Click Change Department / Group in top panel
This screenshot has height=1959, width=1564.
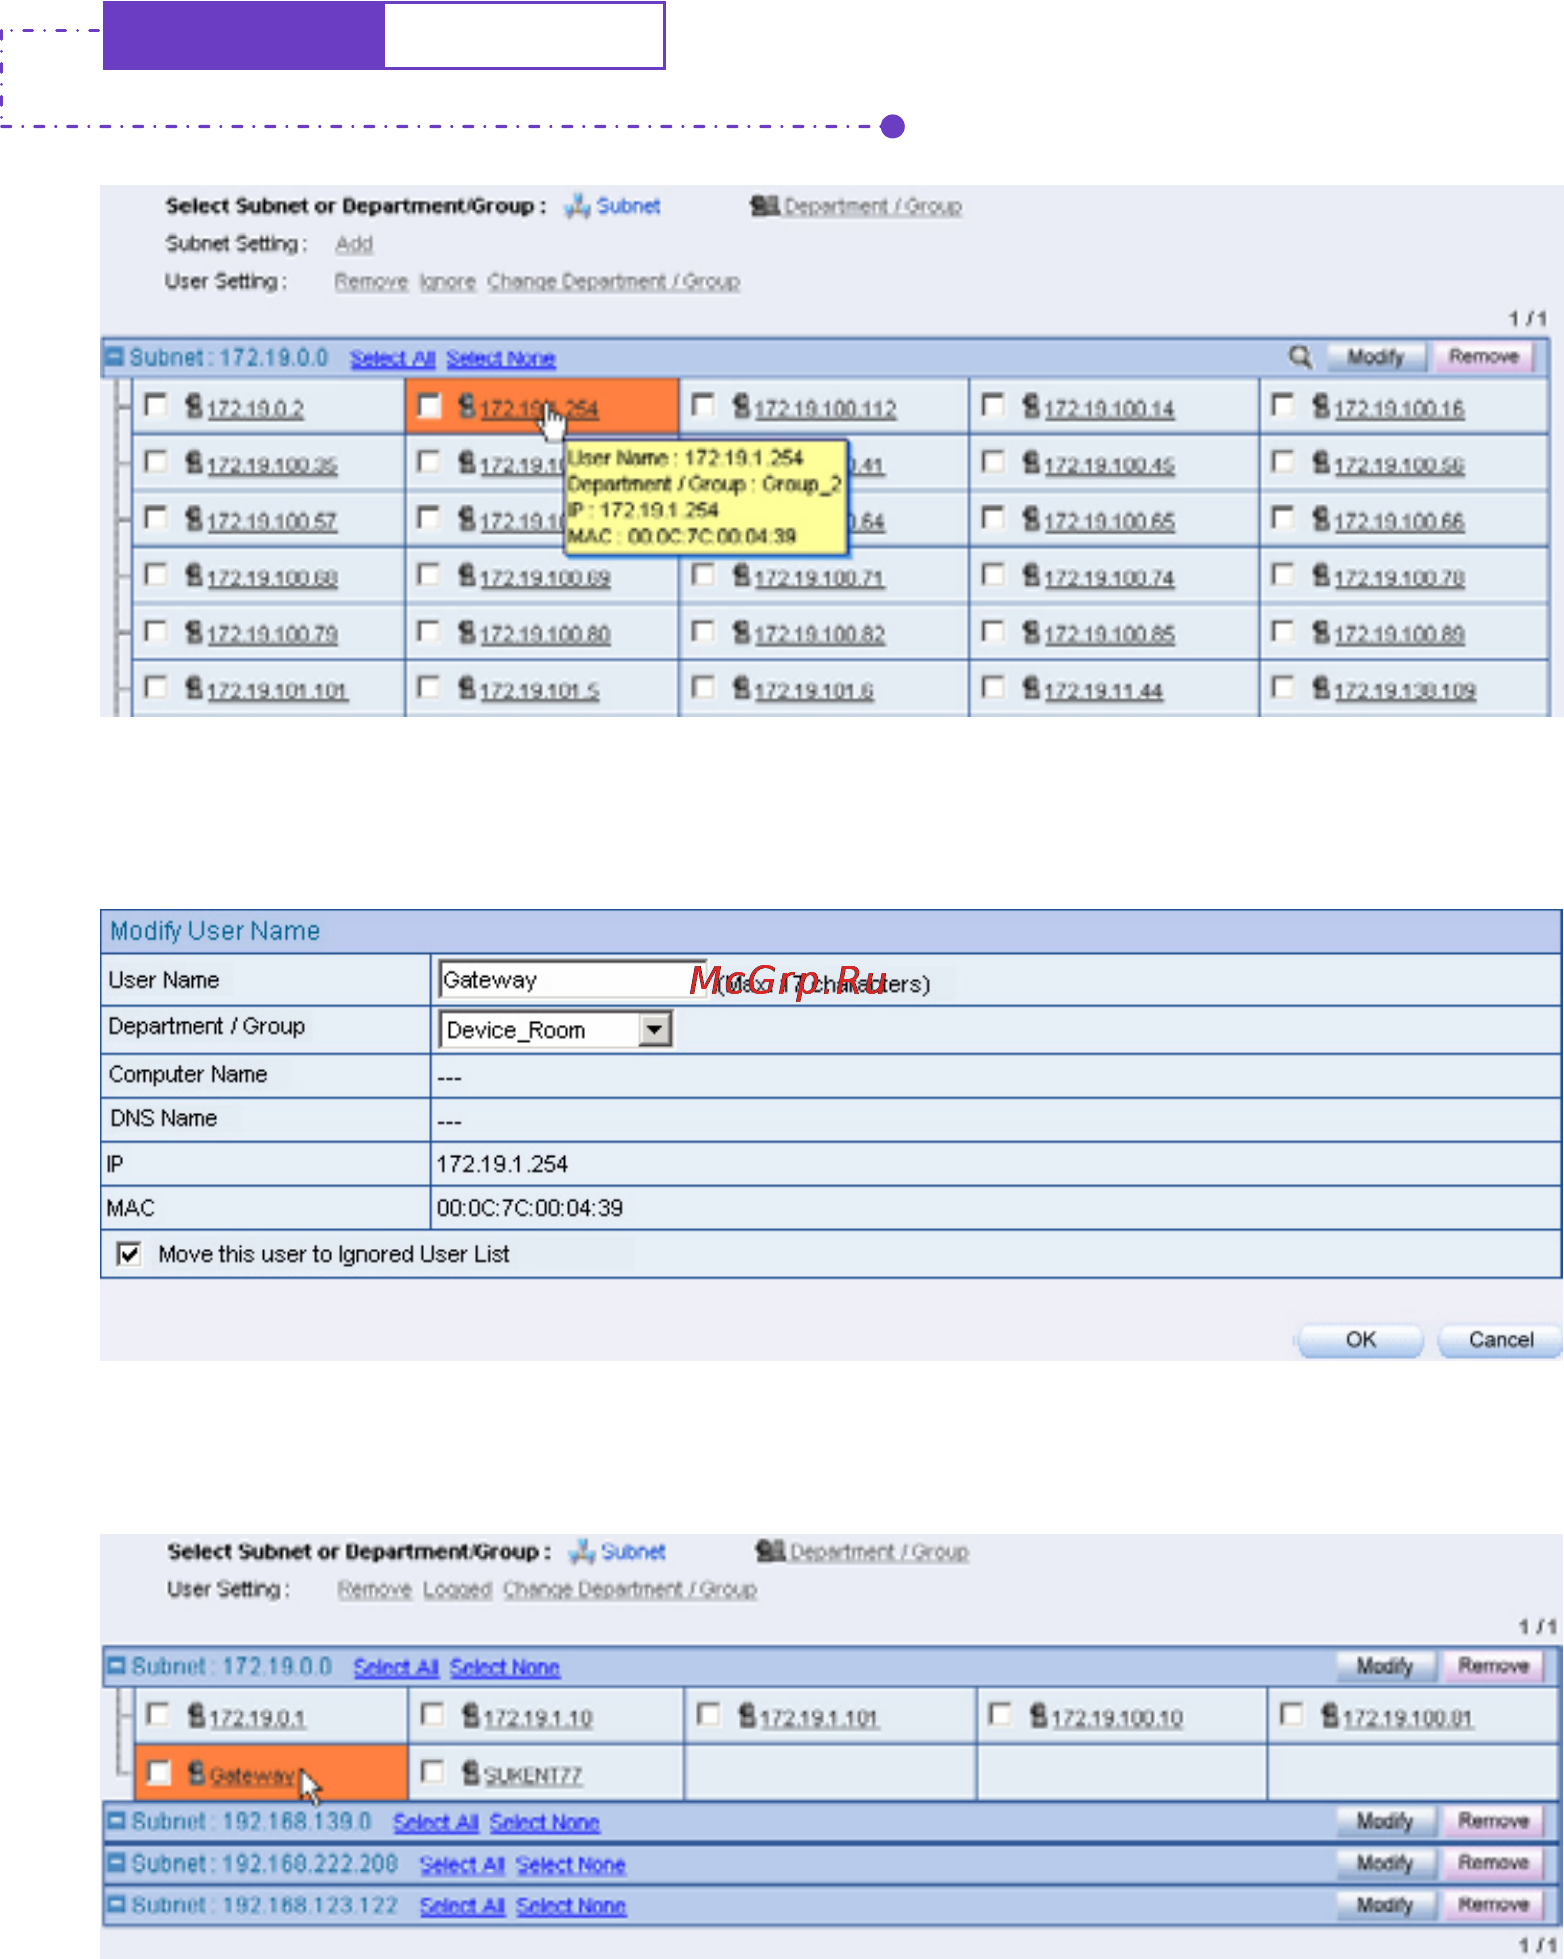(613, 282)
